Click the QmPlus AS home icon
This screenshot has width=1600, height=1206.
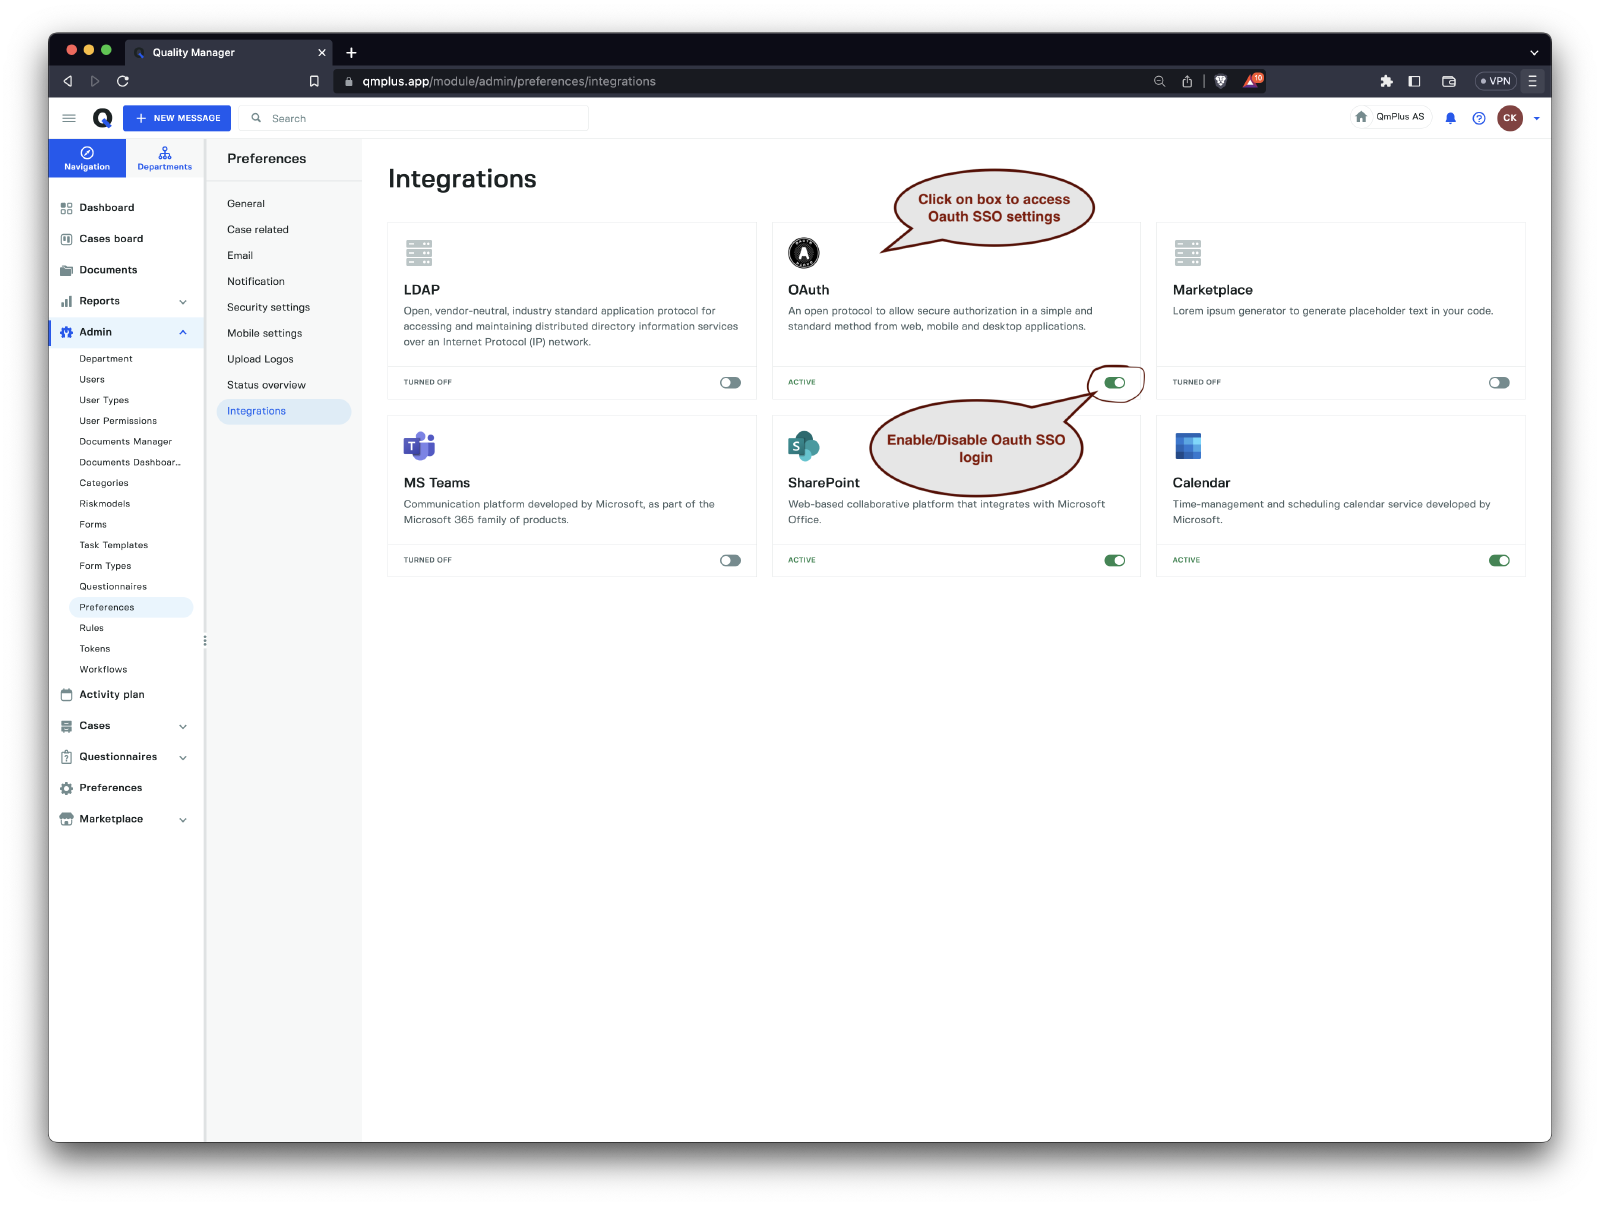1361,117
